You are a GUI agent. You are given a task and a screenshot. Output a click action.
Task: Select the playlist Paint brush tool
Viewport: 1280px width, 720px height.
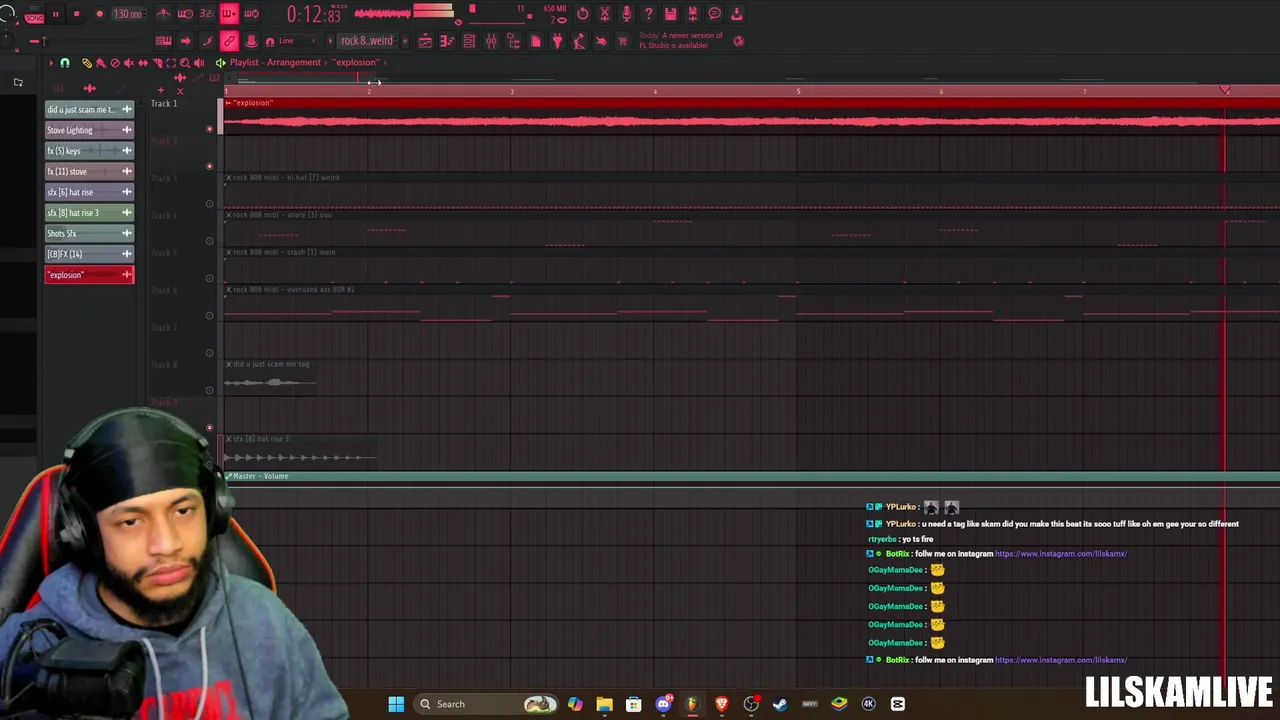pyautogui.click(x=100, y=63)
